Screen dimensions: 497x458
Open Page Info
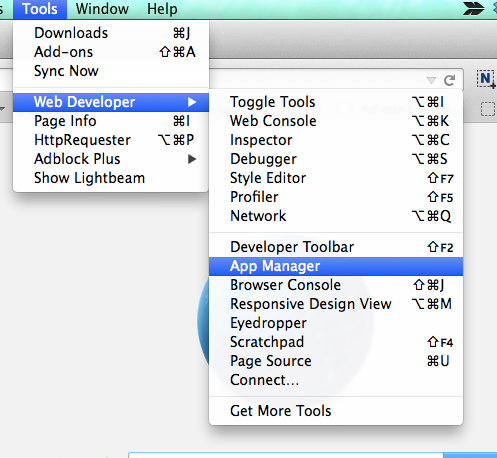point(111,121)
